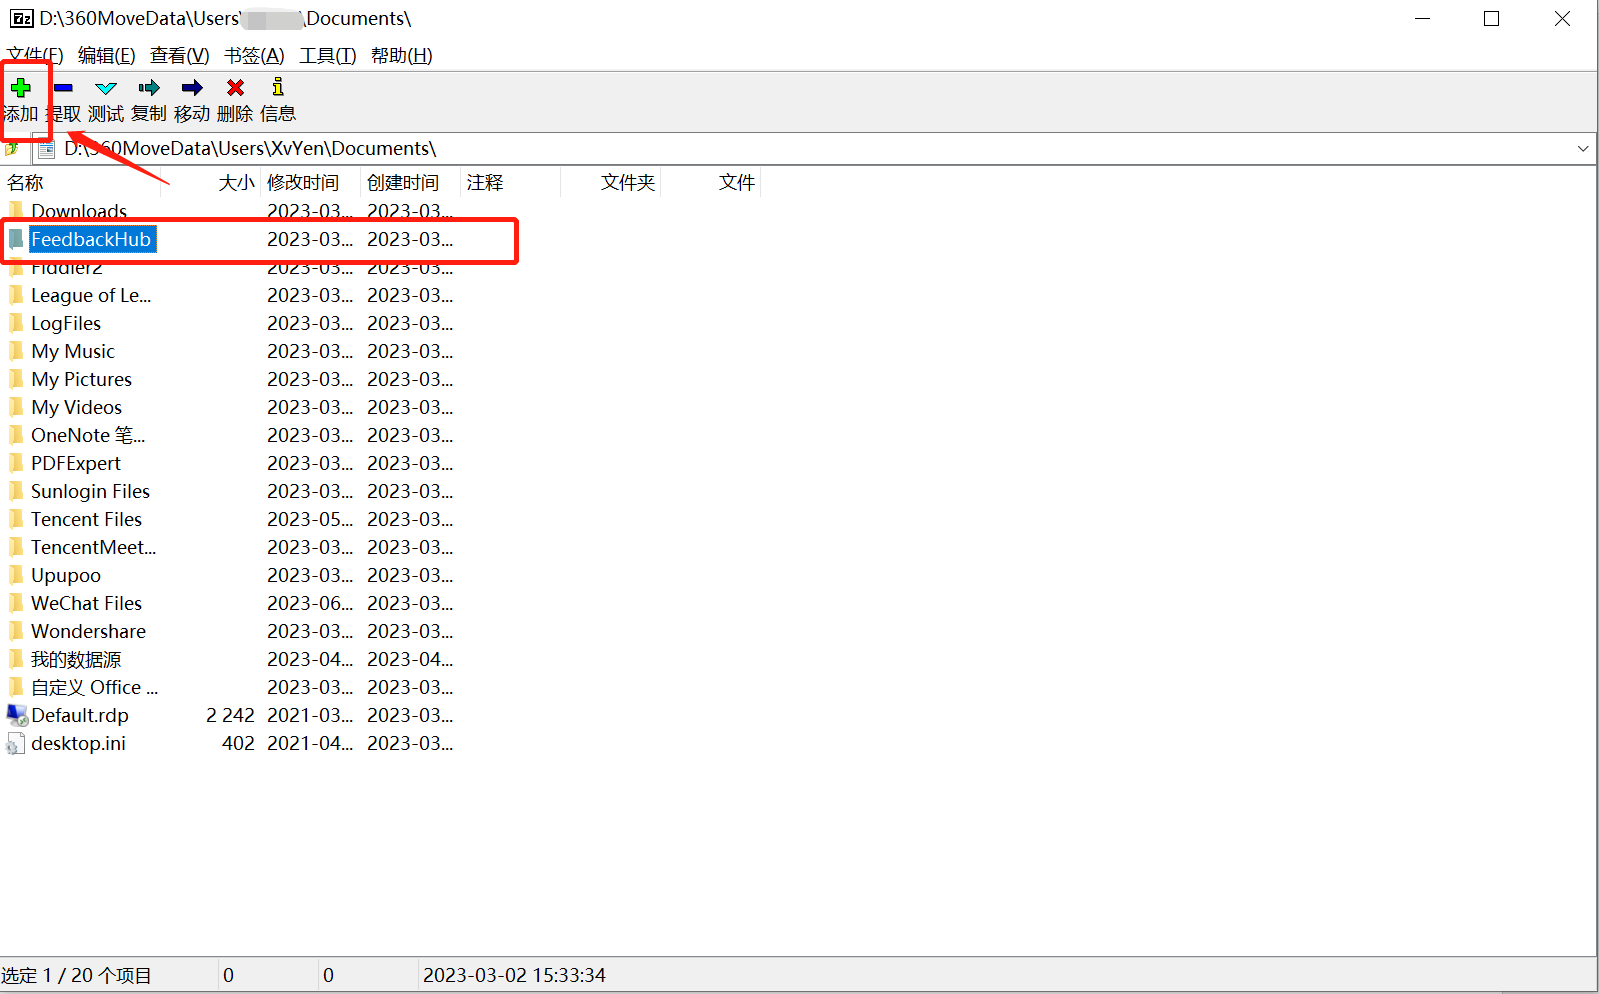Click the red Delete (删除) icon
The image size is (1599, 994).
(235, 88)
